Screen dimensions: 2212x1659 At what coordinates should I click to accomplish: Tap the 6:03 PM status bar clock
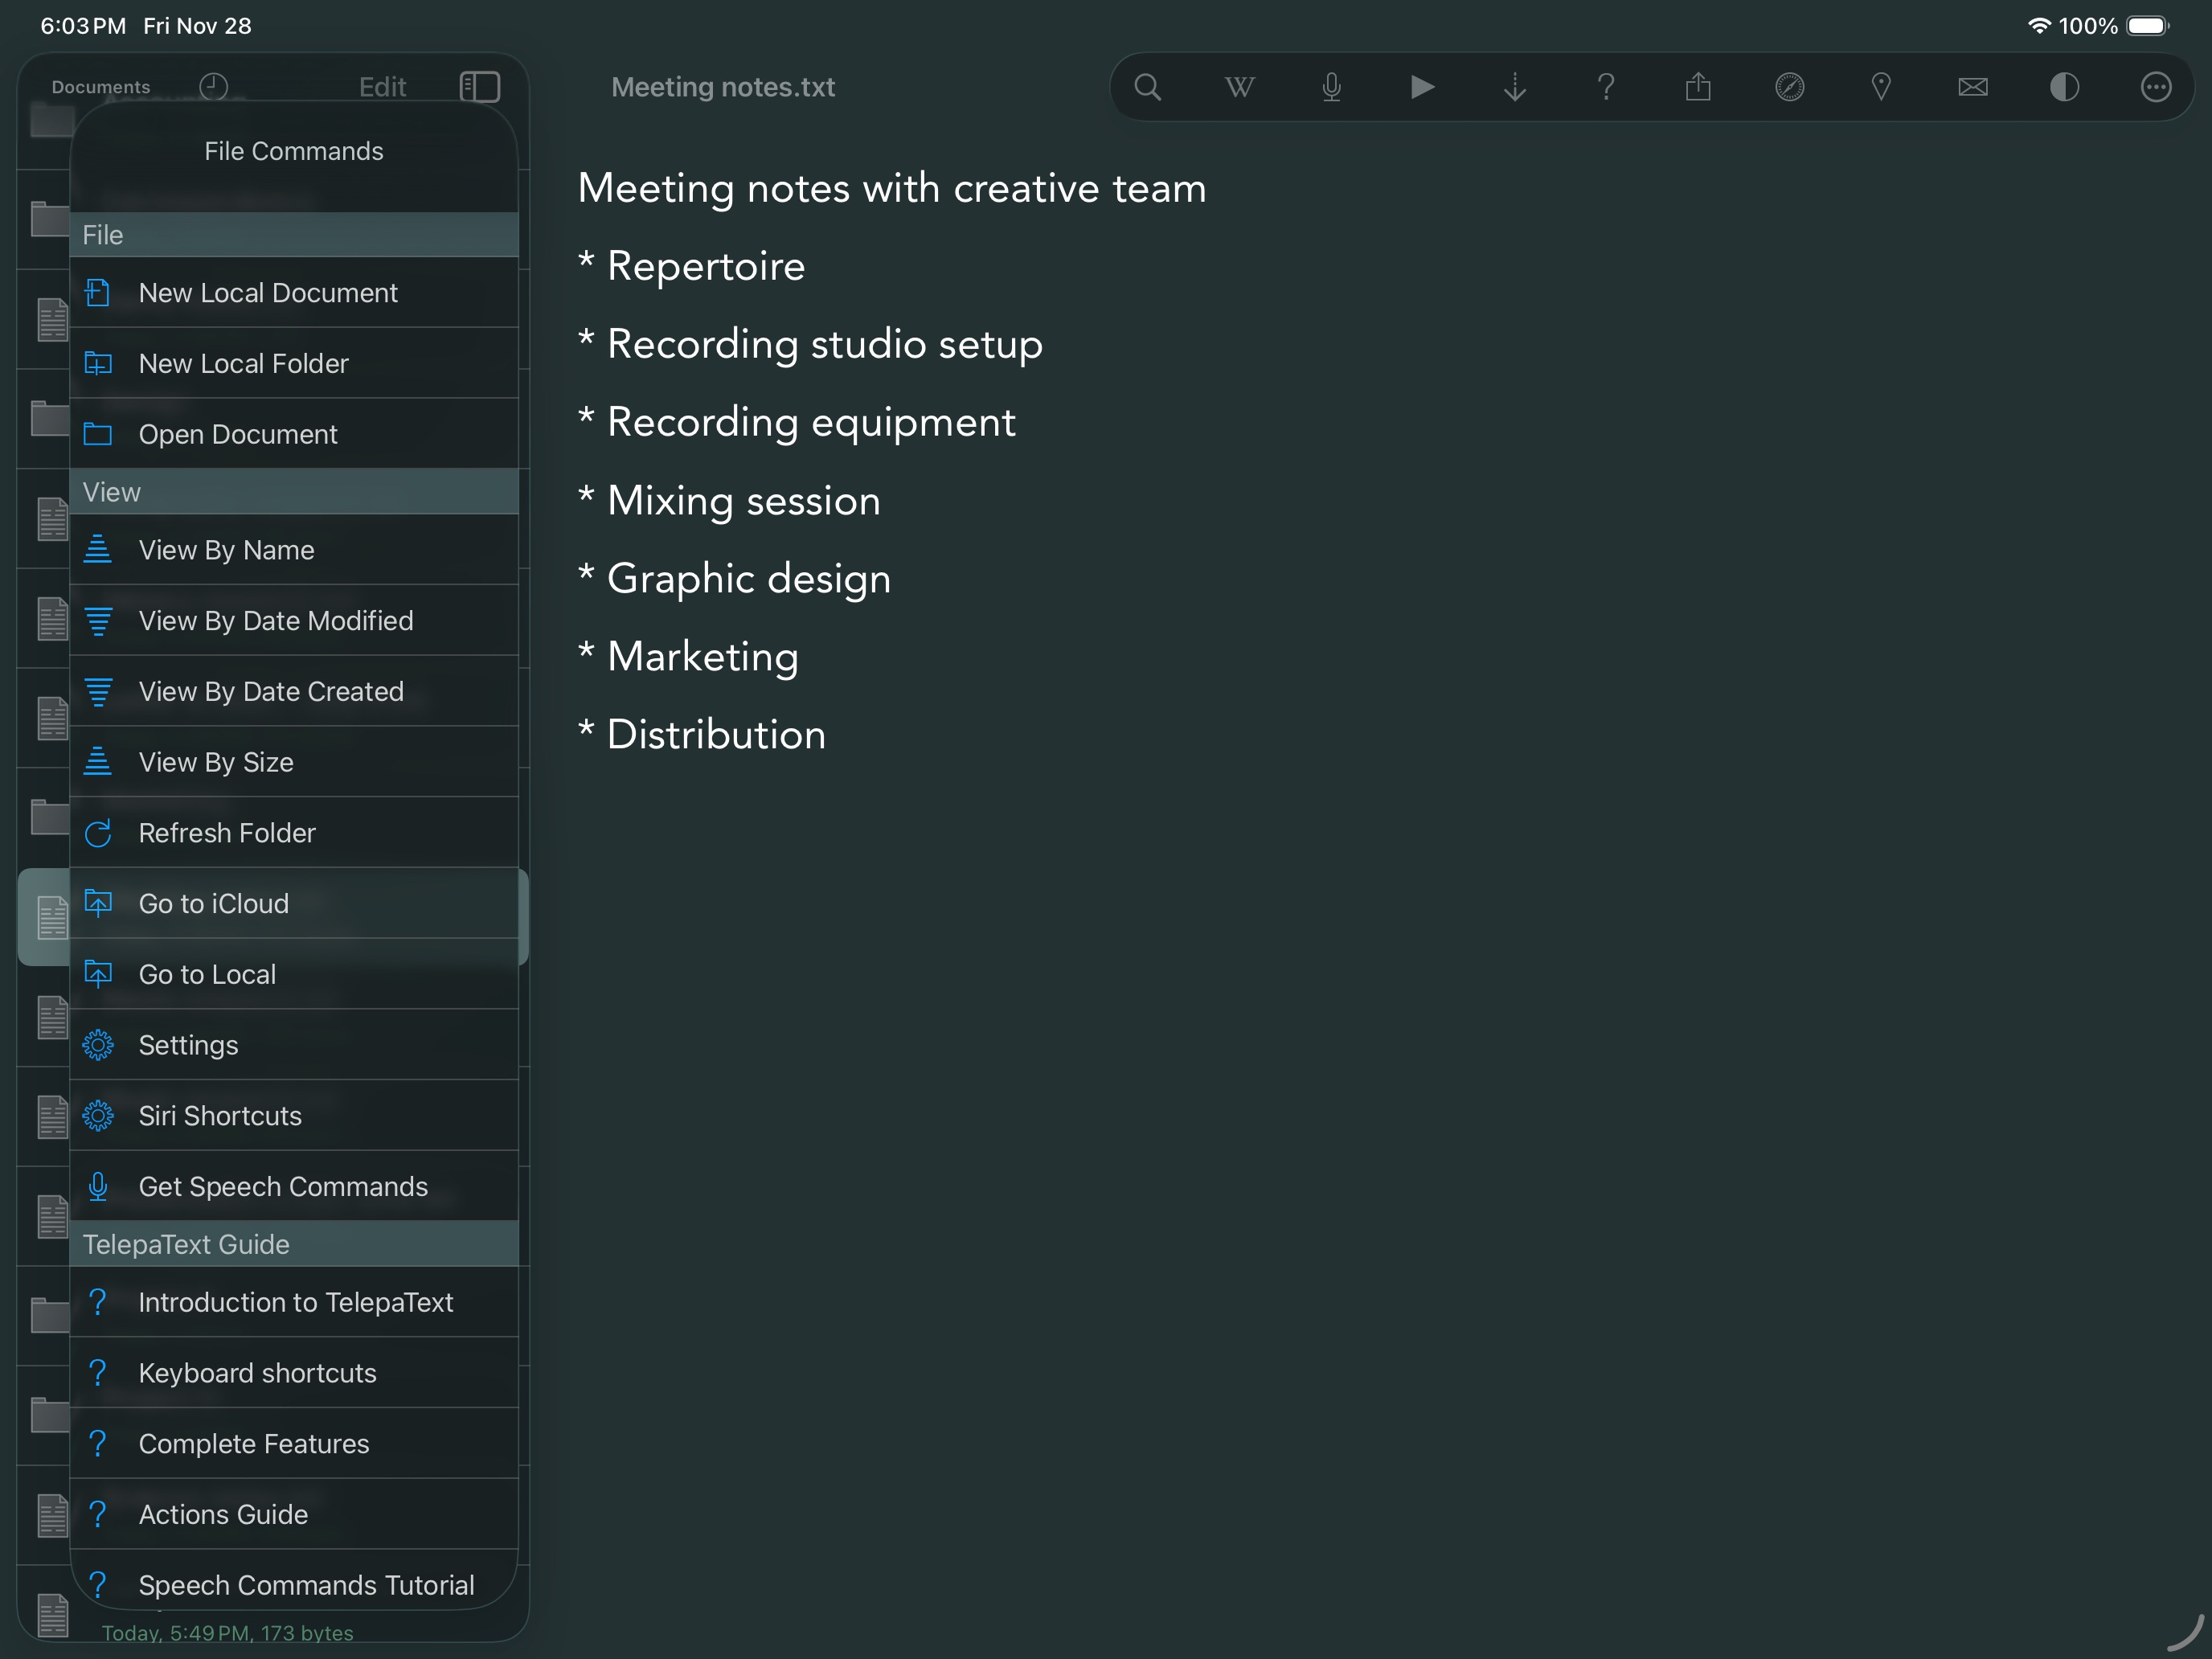click(x=83, y=26)
